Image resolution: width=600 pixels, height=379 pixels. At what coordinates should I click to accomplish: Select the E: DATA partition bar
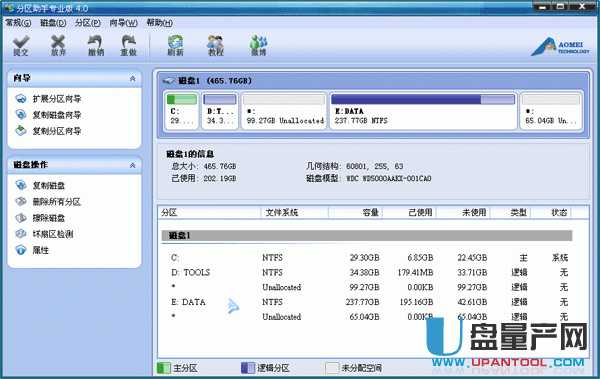point(423,110)
